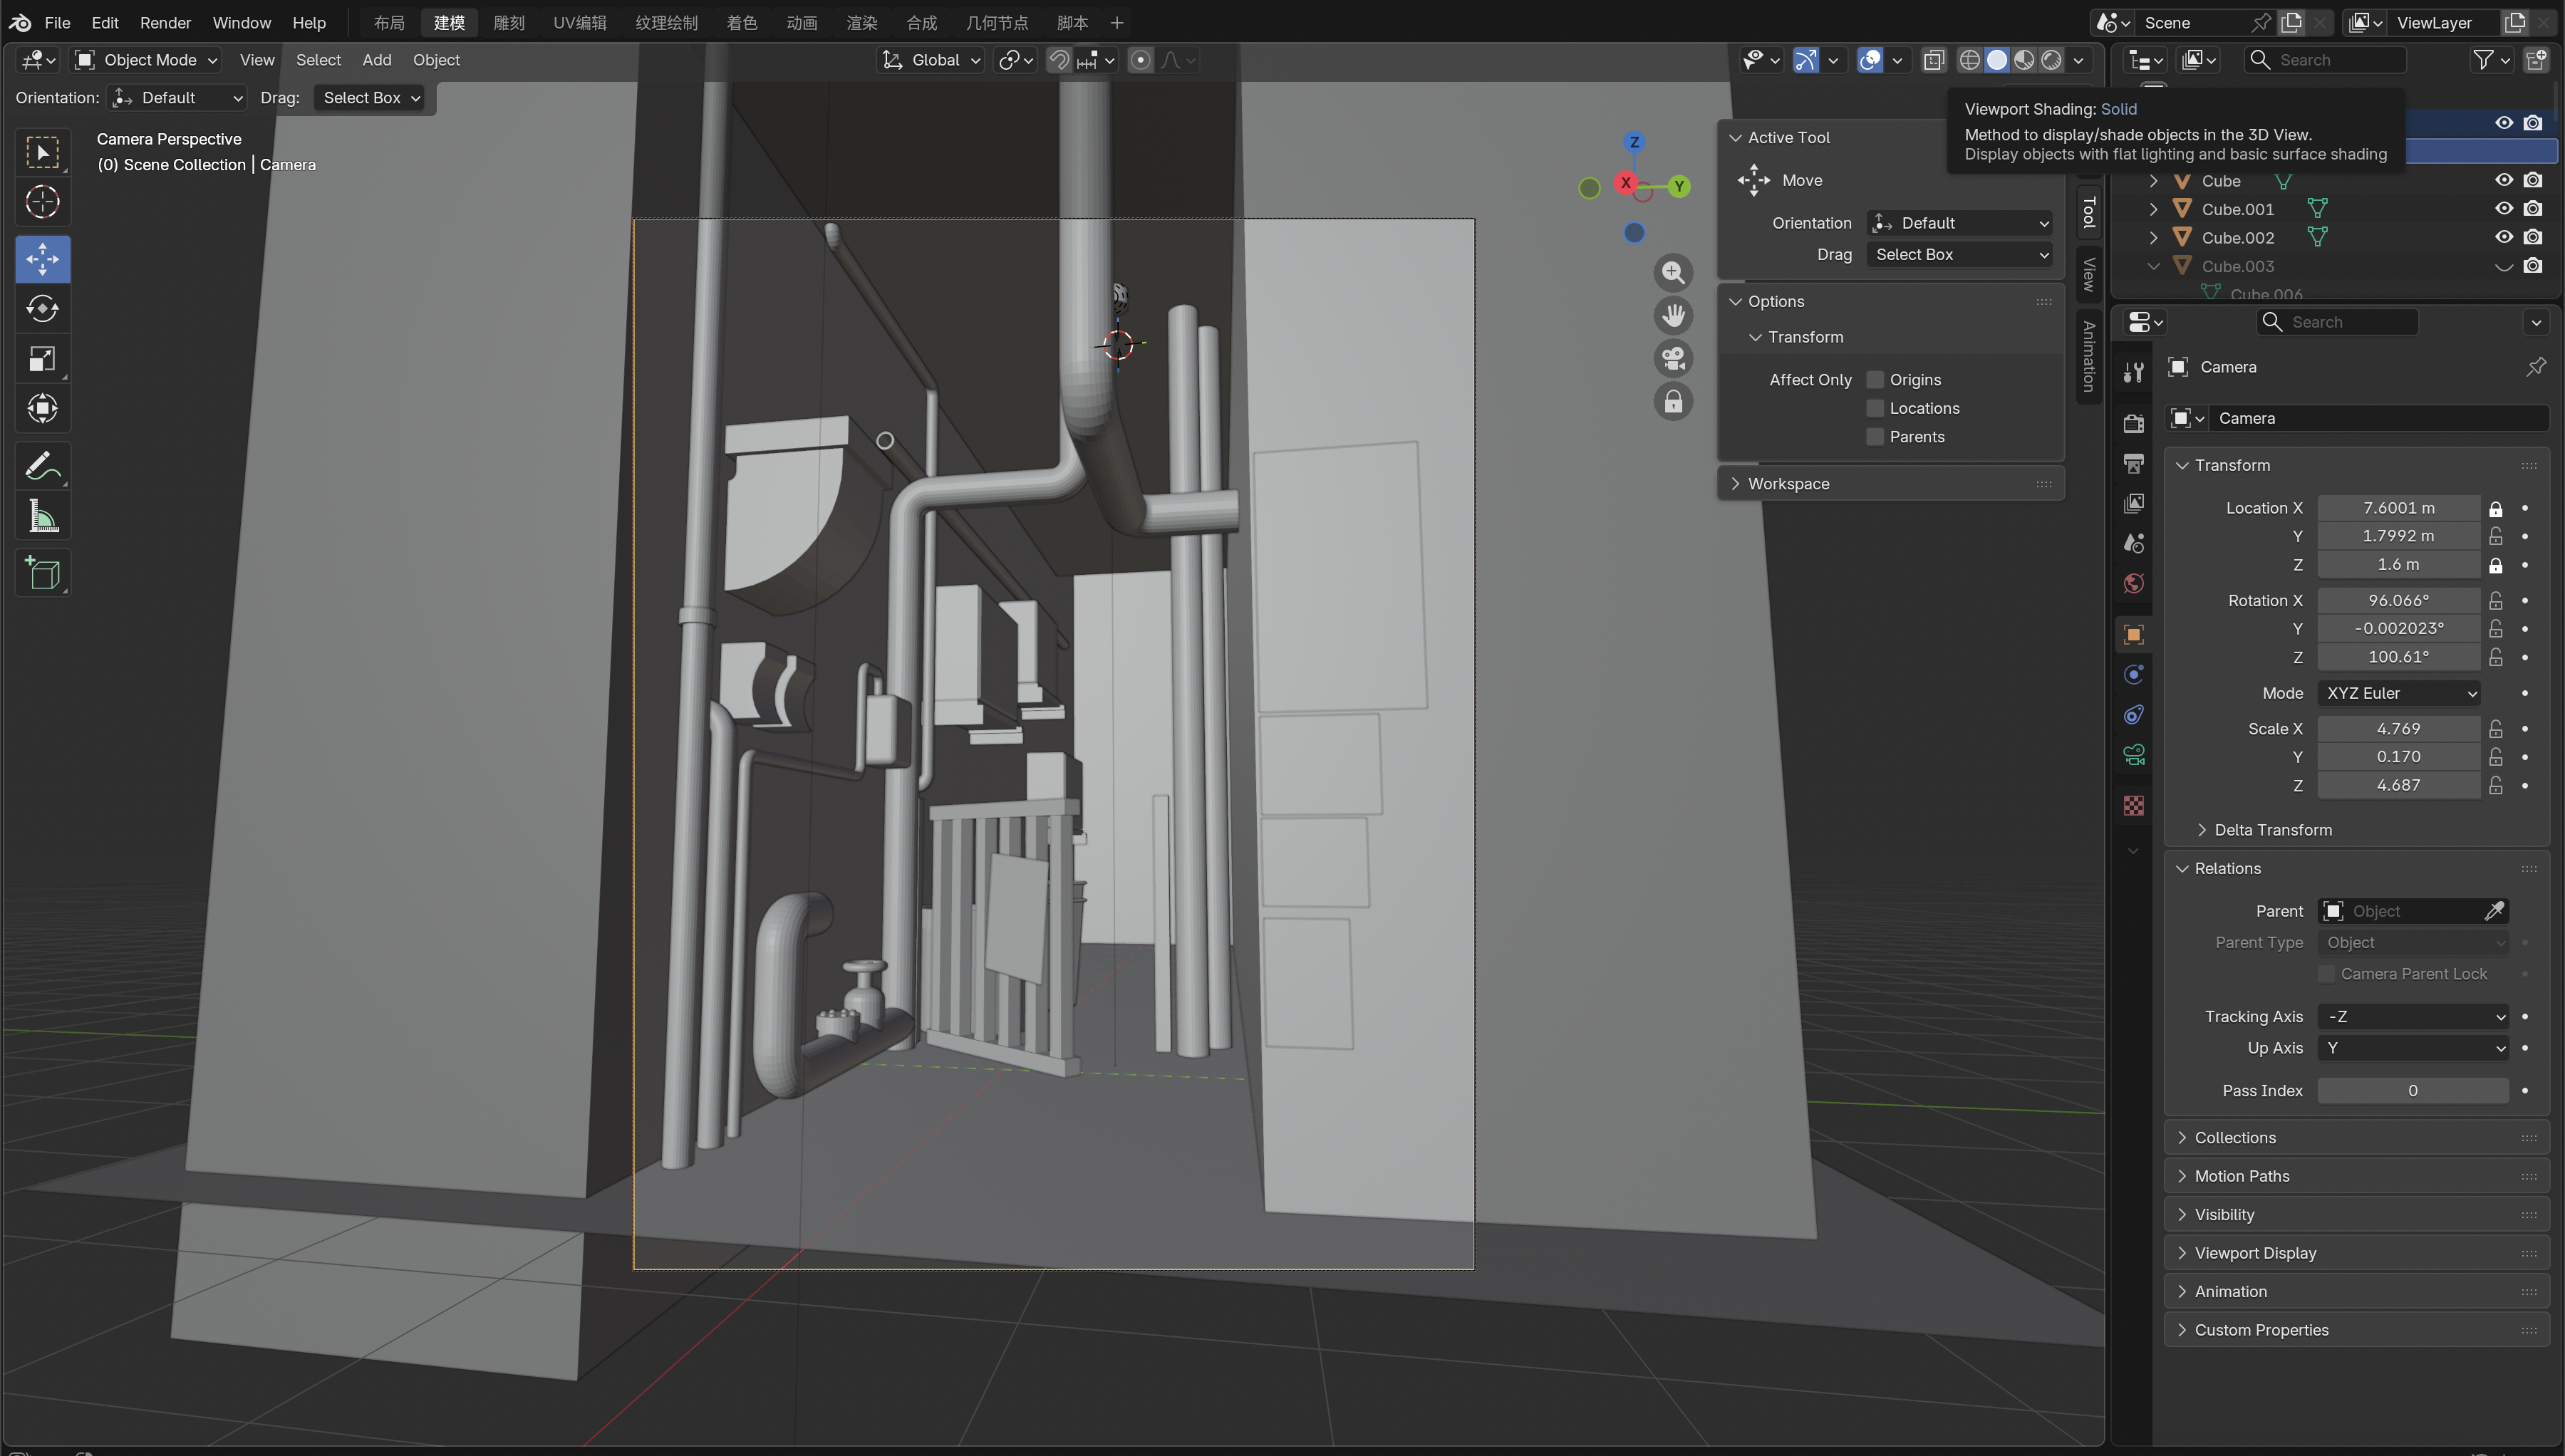Activate the Scale tool
2565x1456 pixels.
pos(42,358)
